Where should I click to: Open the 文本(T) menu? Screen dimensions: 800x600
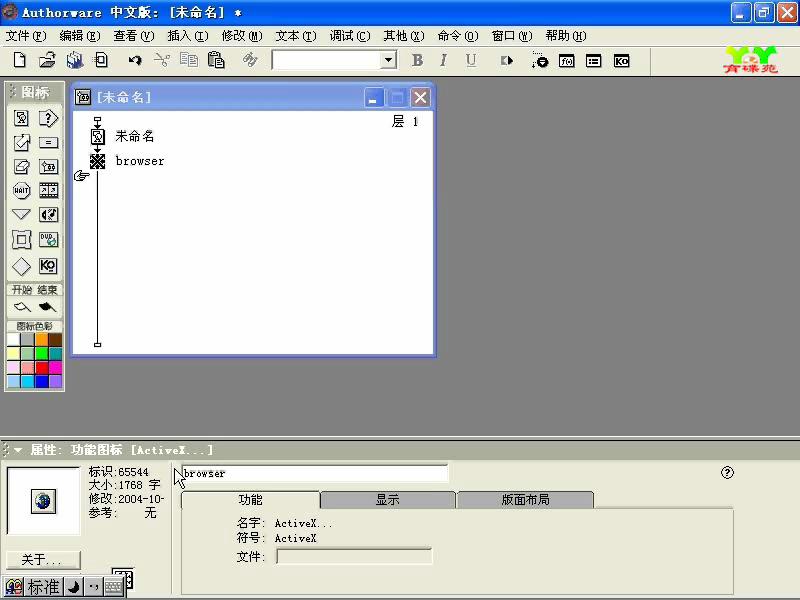(x=296, y=36)
